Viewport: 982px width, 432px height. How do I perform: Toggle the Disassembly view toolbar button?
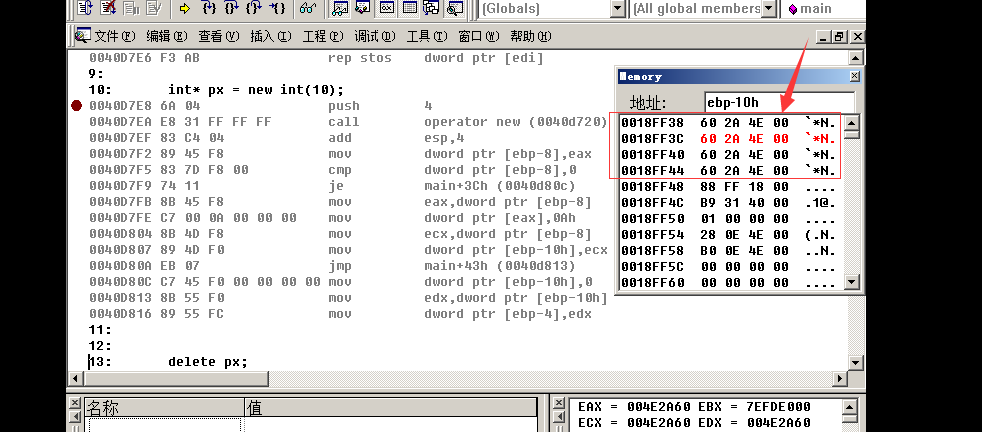[x=455, y=8]
